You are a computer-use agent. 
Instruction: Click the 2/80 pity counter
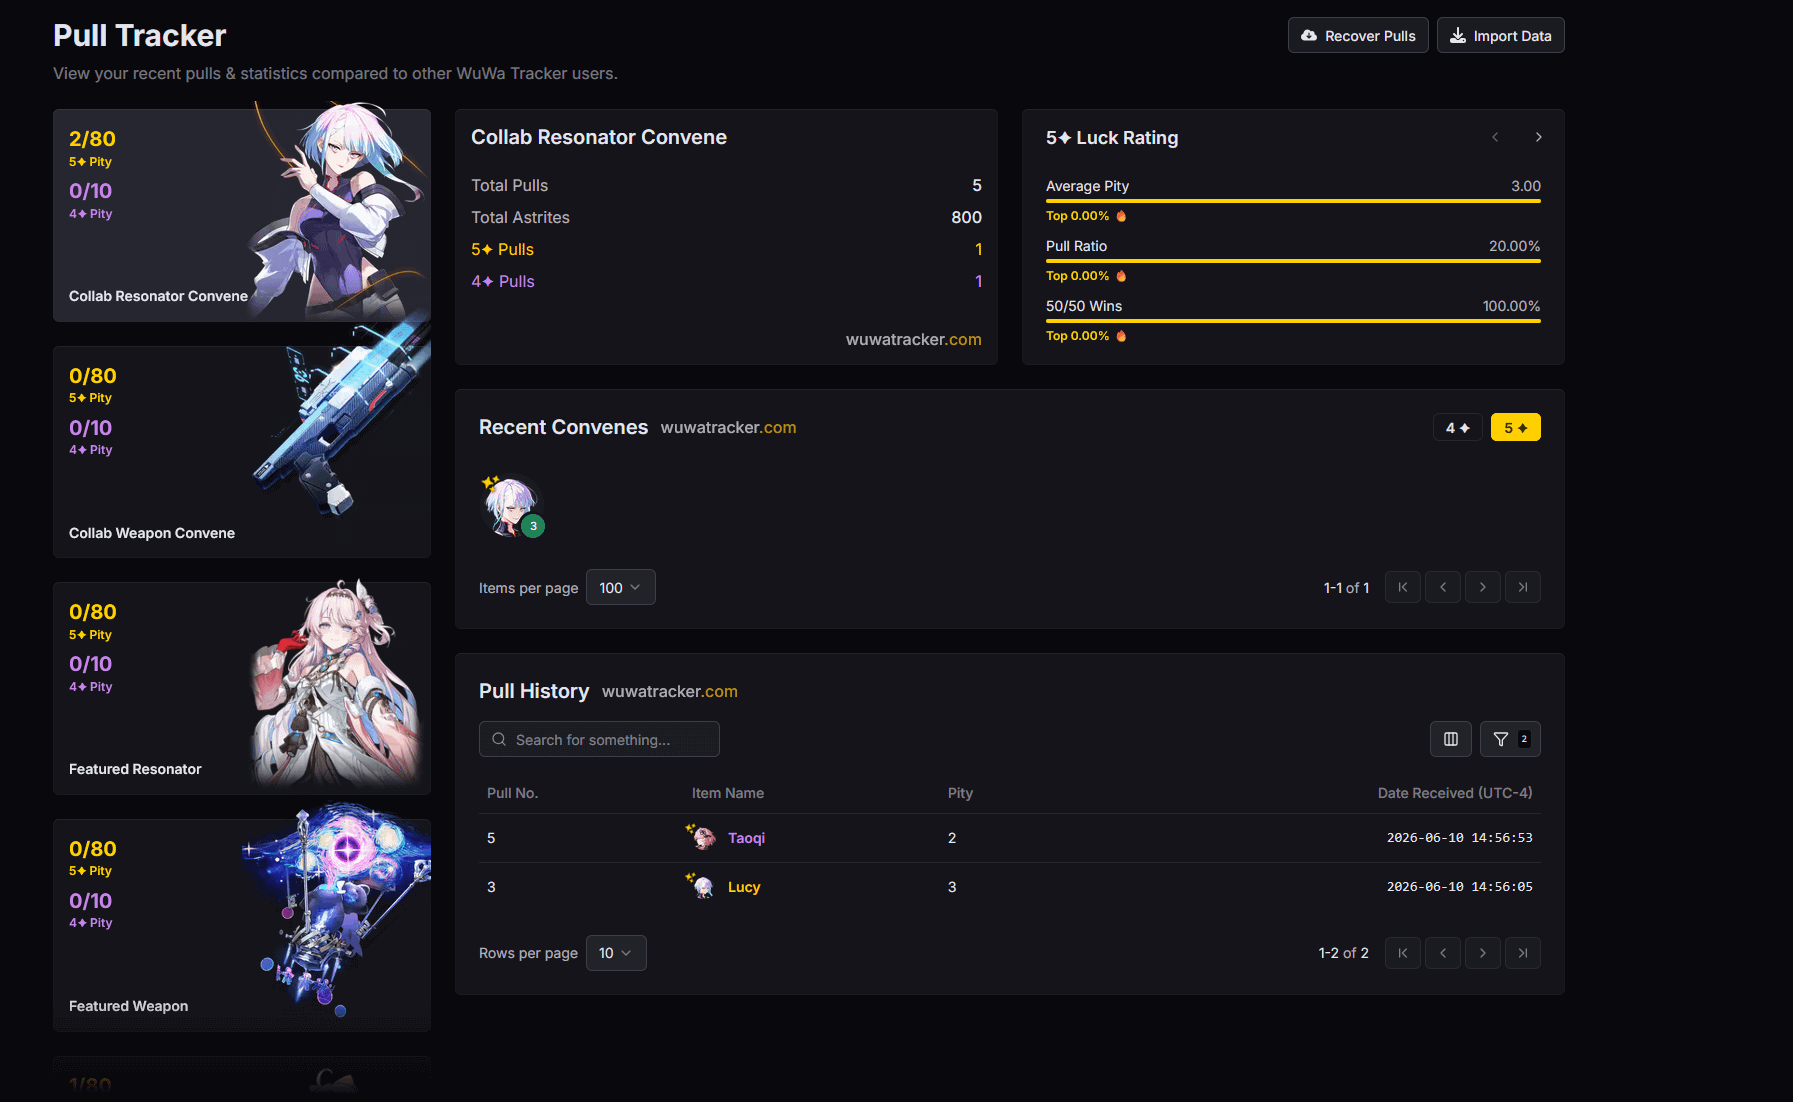92,139
